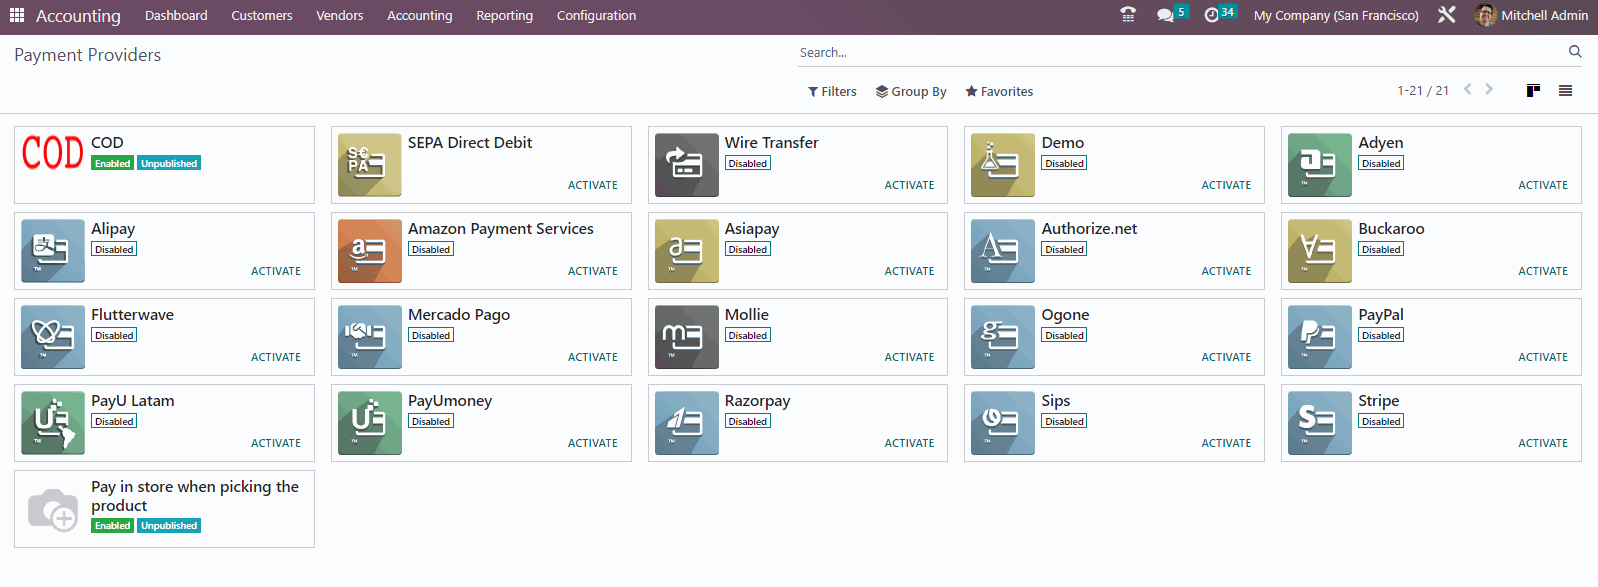
Task: Click the Stripe provider icon
Action: (1320, 423)
